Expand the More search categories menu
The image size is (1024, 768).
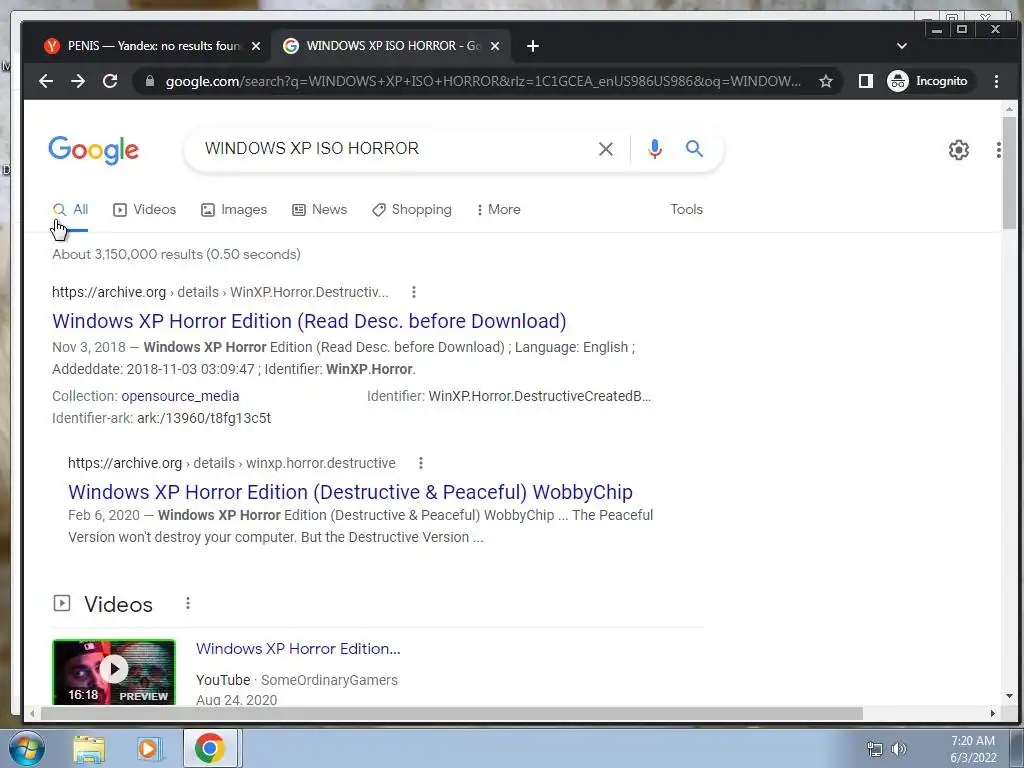[x=498, y=210]
